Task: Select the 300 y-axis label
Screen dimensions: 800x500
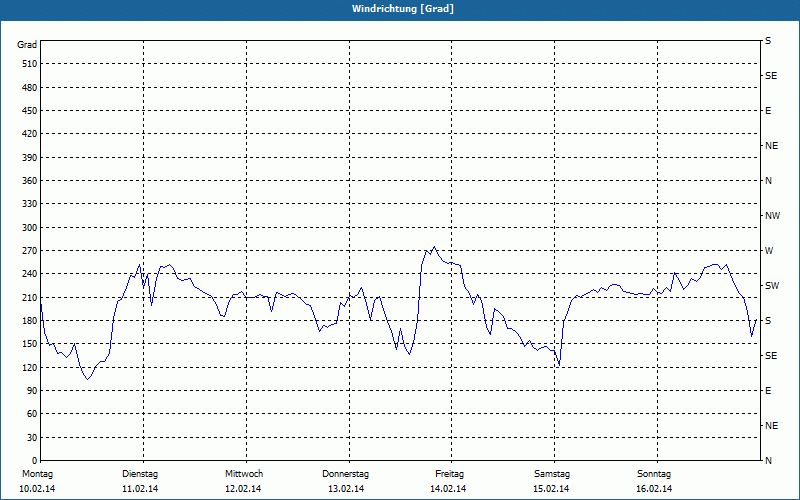Action: coord(30,228)
